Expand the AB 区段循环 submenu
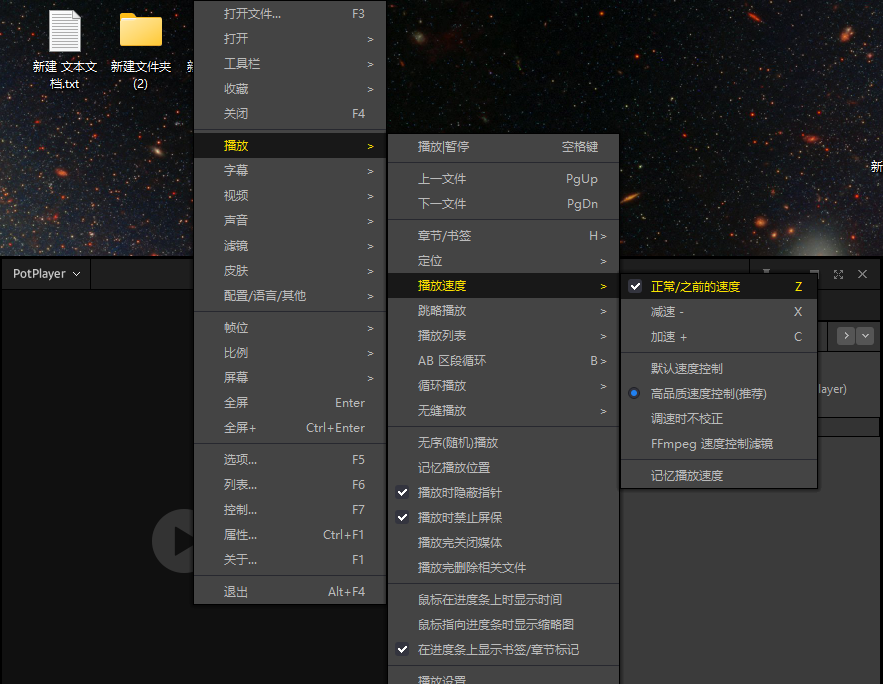883x684 pixels. 503,361
